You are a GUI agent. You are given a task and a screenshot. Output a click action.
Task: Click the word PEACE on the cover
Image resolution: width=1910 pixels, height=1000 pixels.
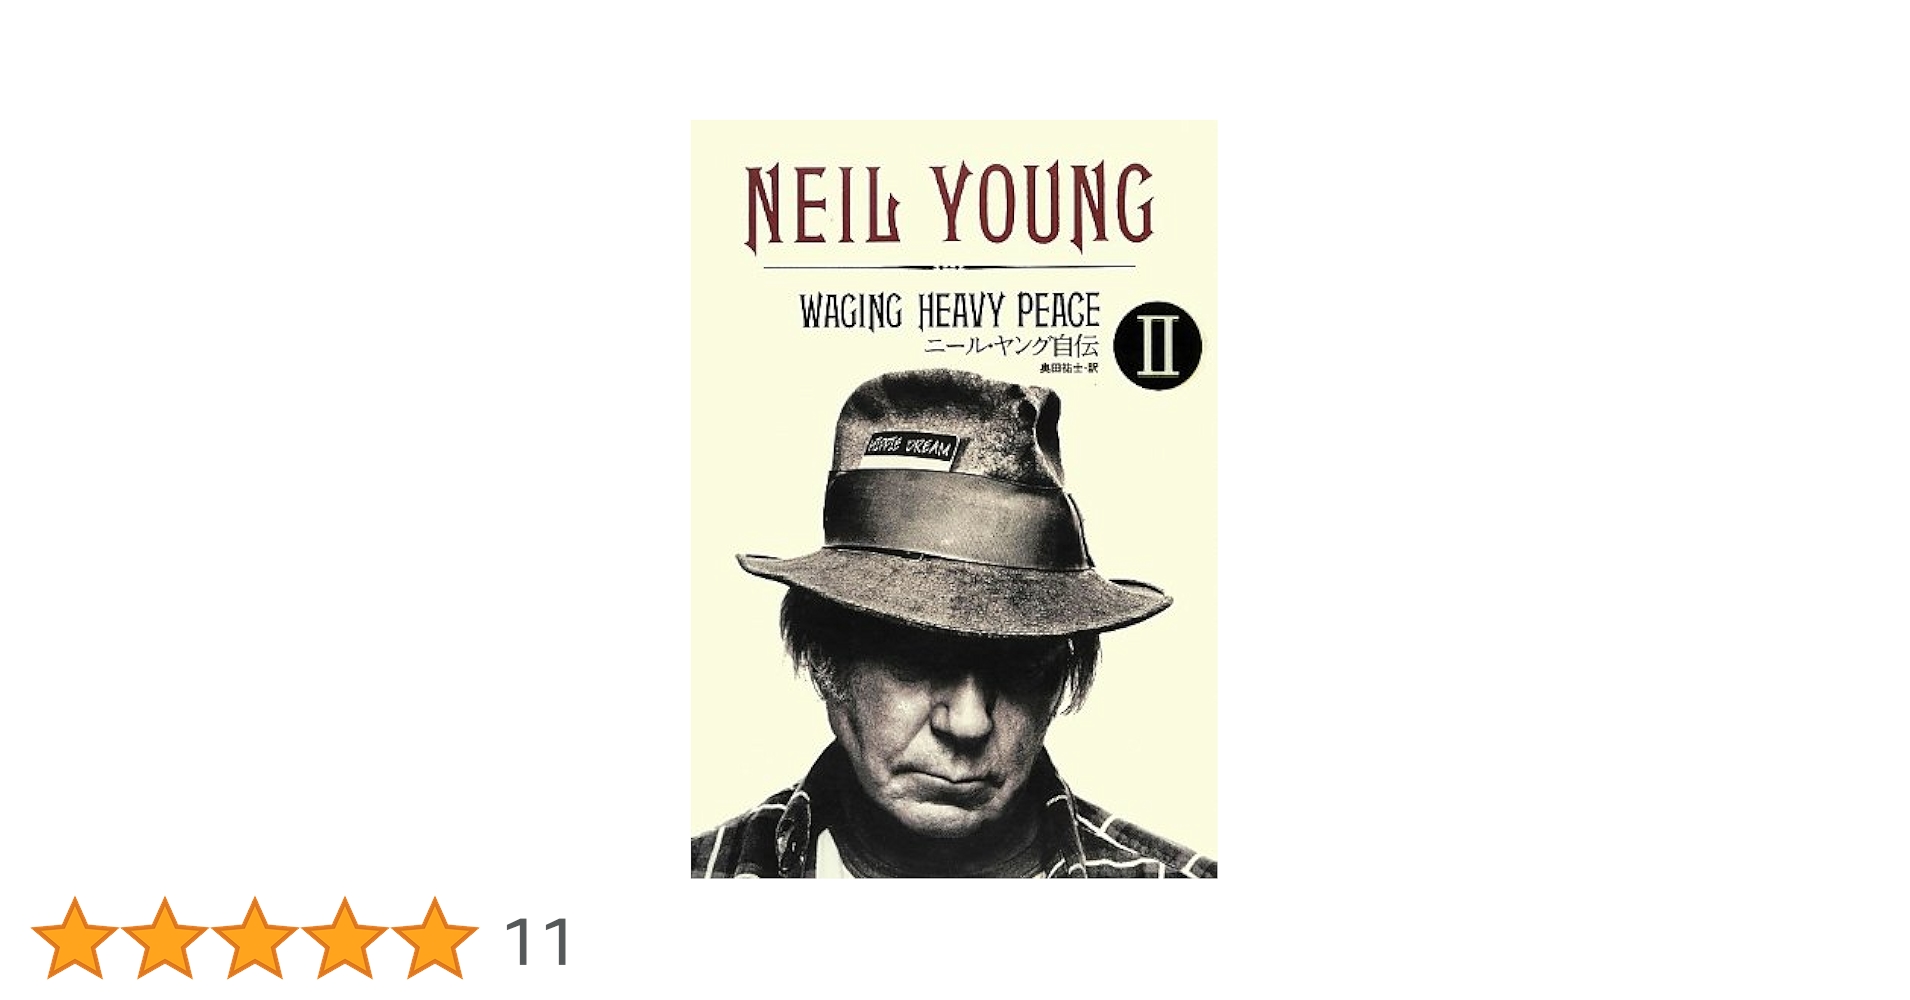click(x=1058, y=311)
